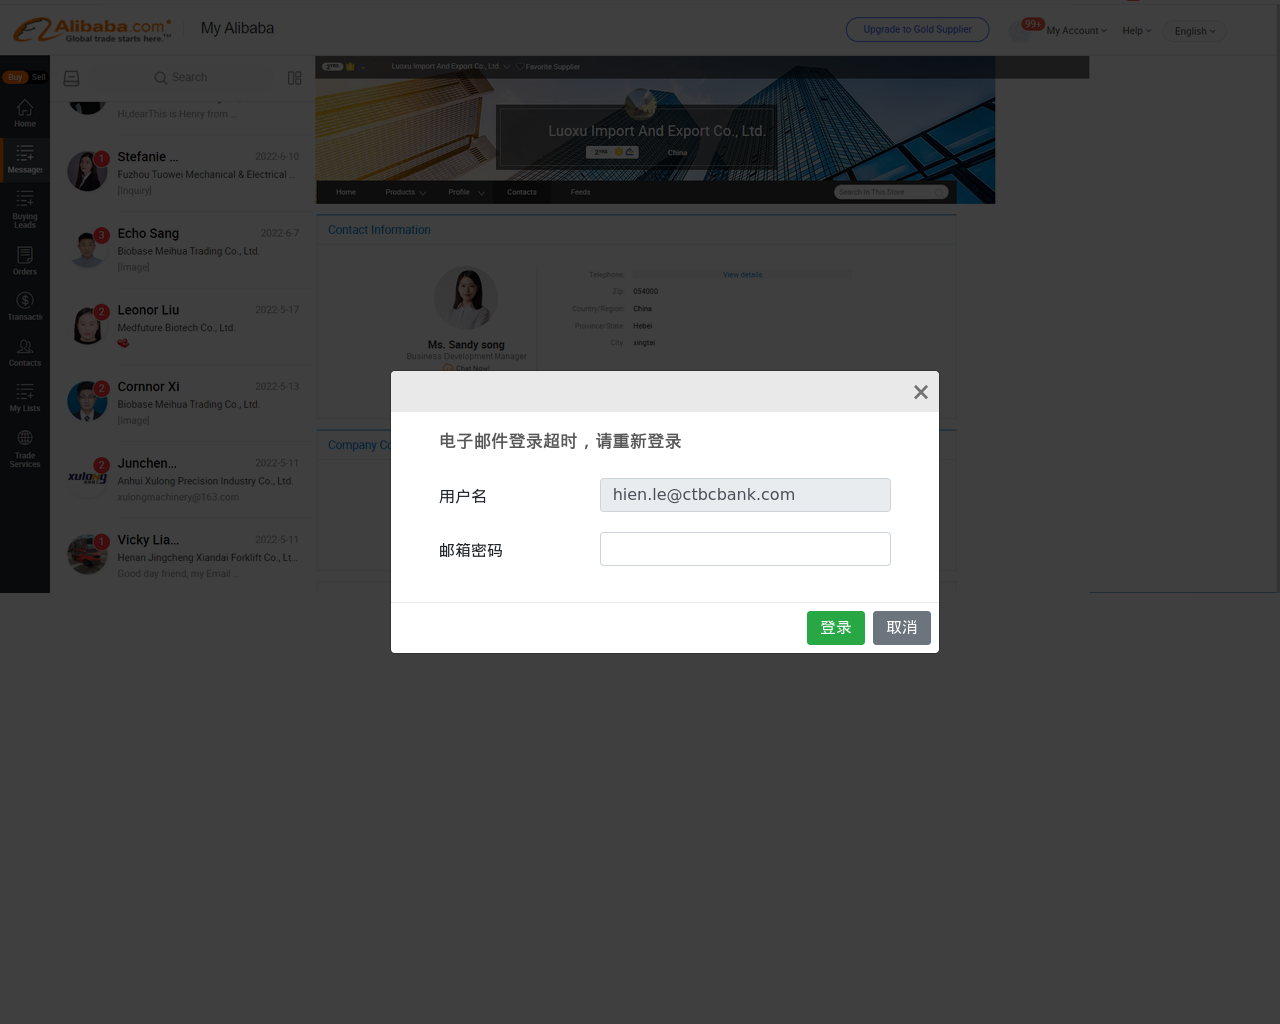Open the Orders sidebar icon
The height and width of the screenshot is (1024, 1280).
tap(25, 260)
